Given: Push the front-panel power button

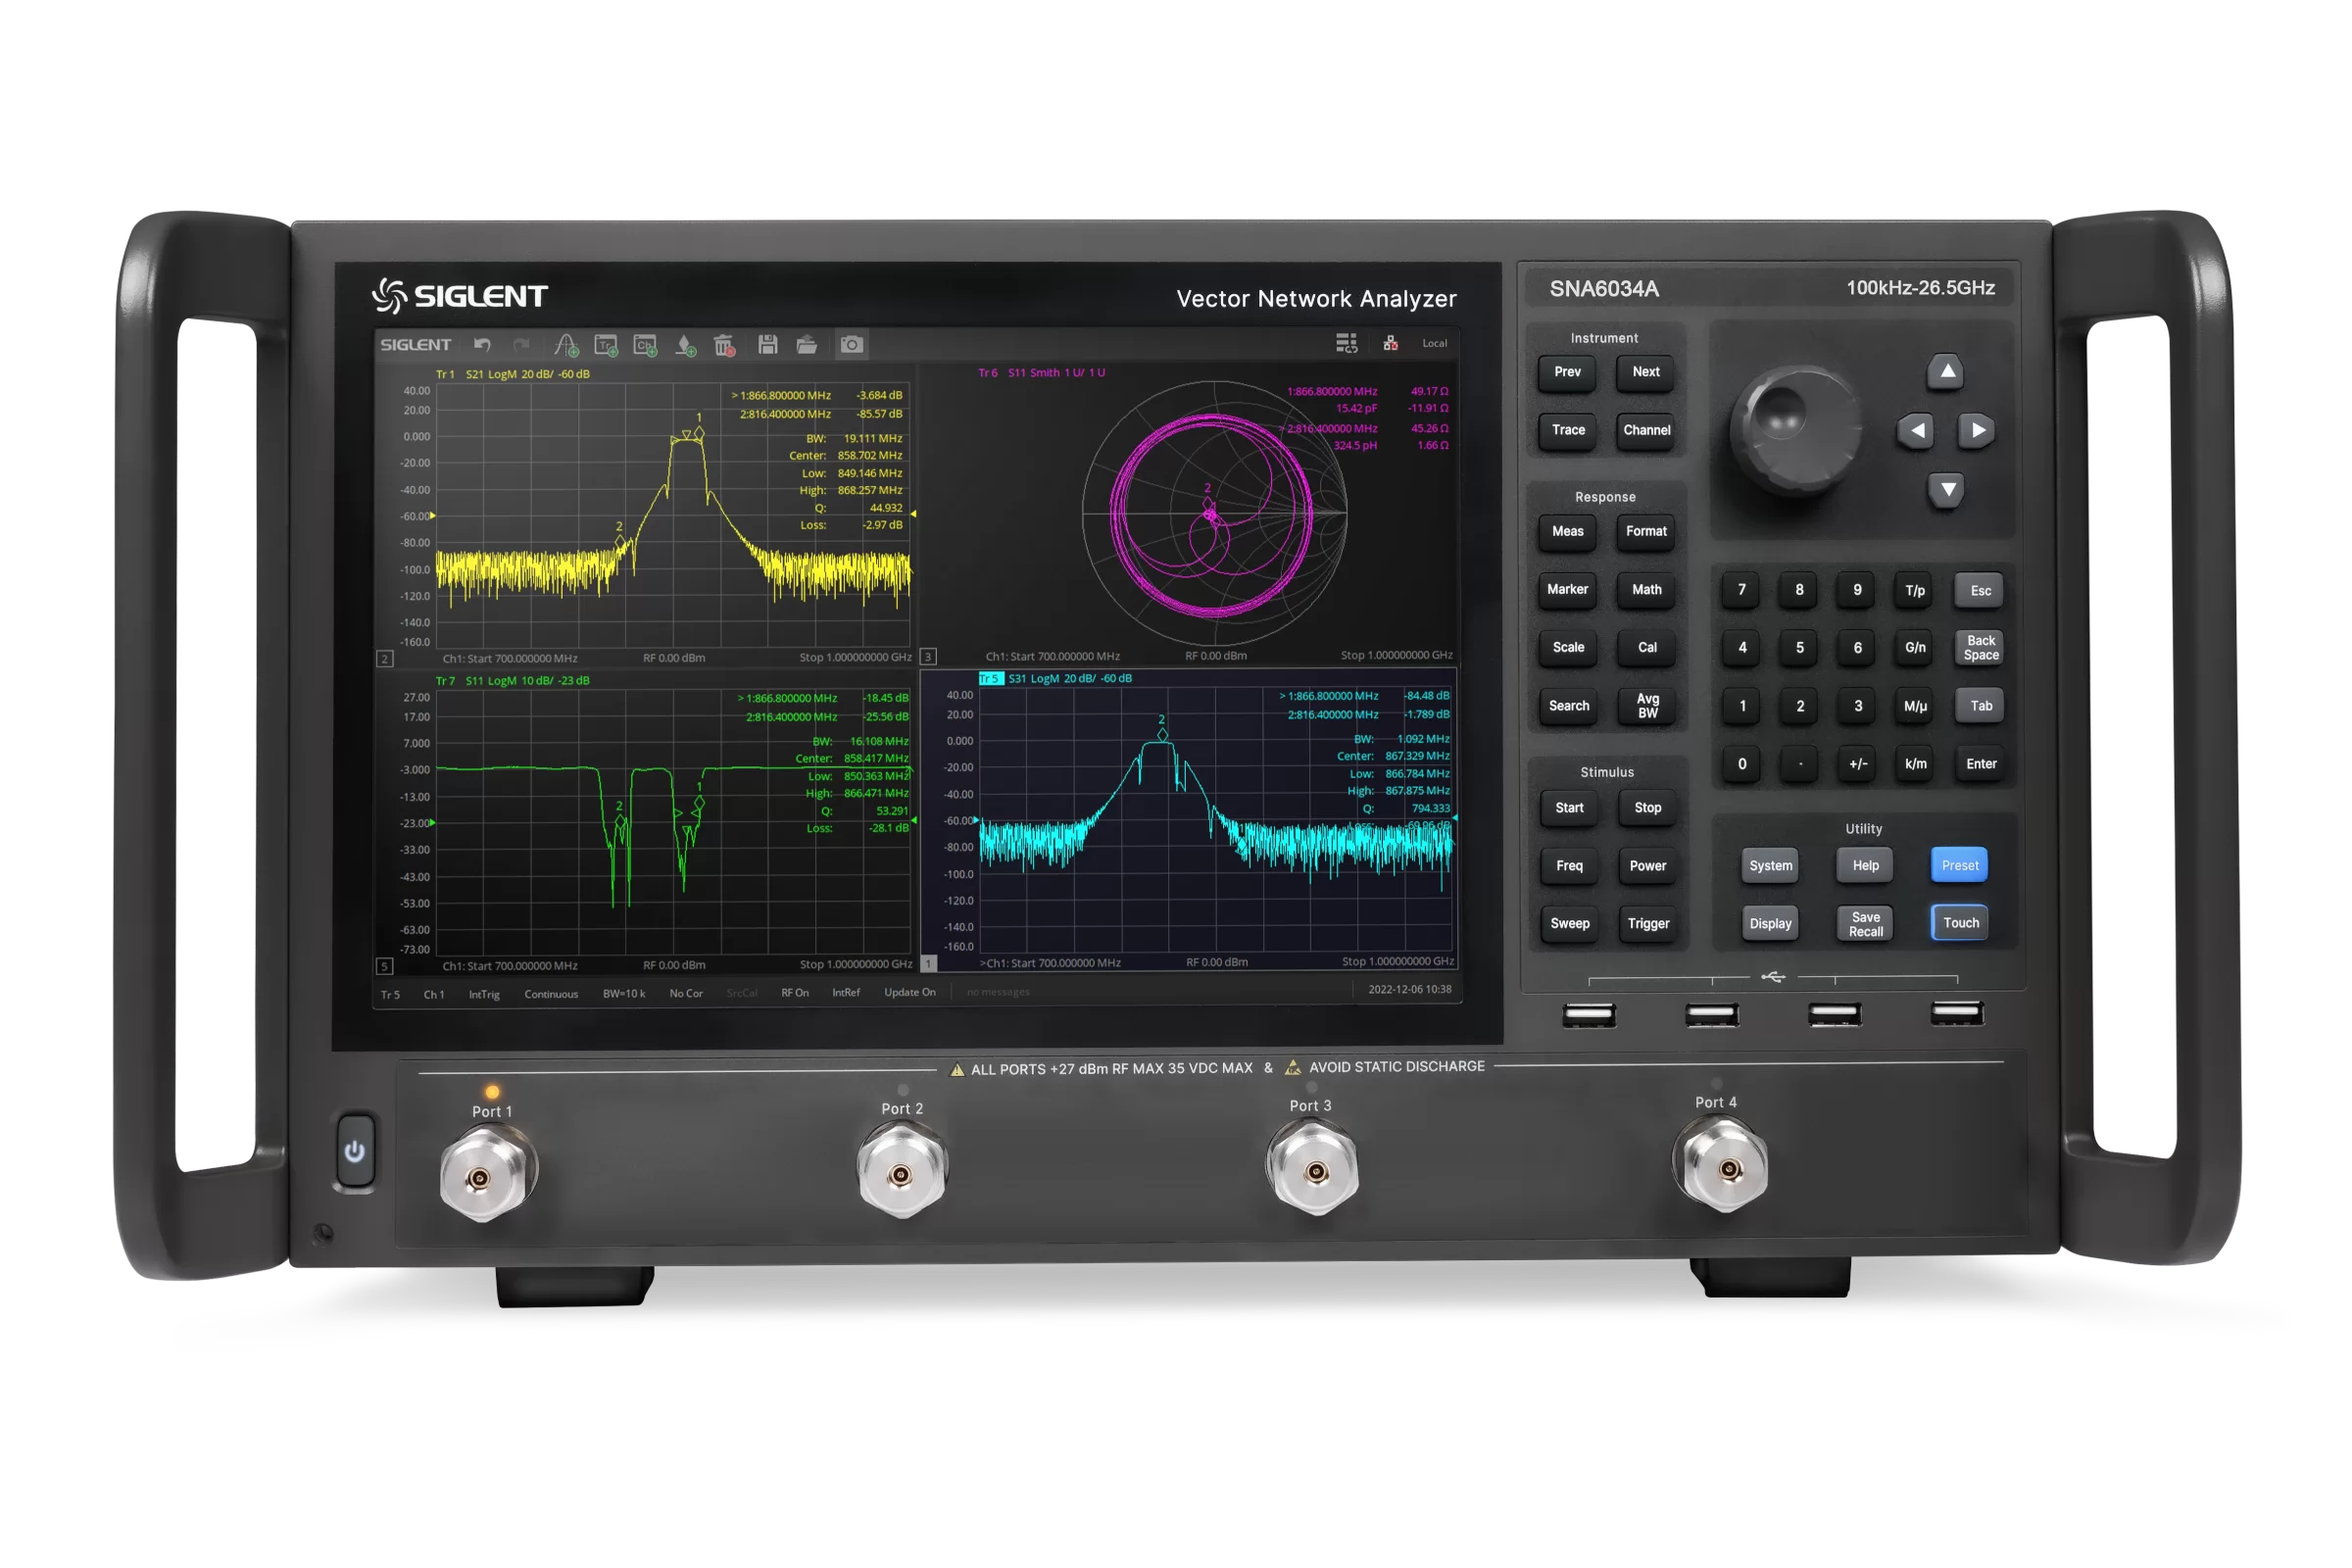Looking at the screenshot, I should pyautogui.click(x=355, y=1151).
